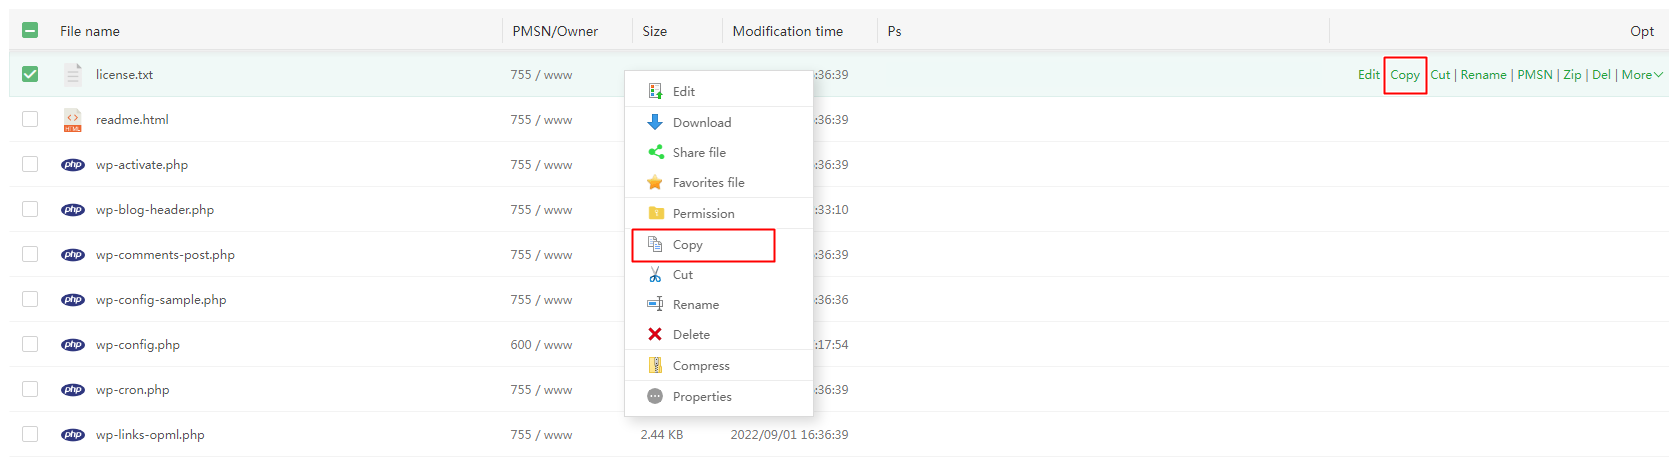Click the Favorites star icon

[x=655, y=182]
